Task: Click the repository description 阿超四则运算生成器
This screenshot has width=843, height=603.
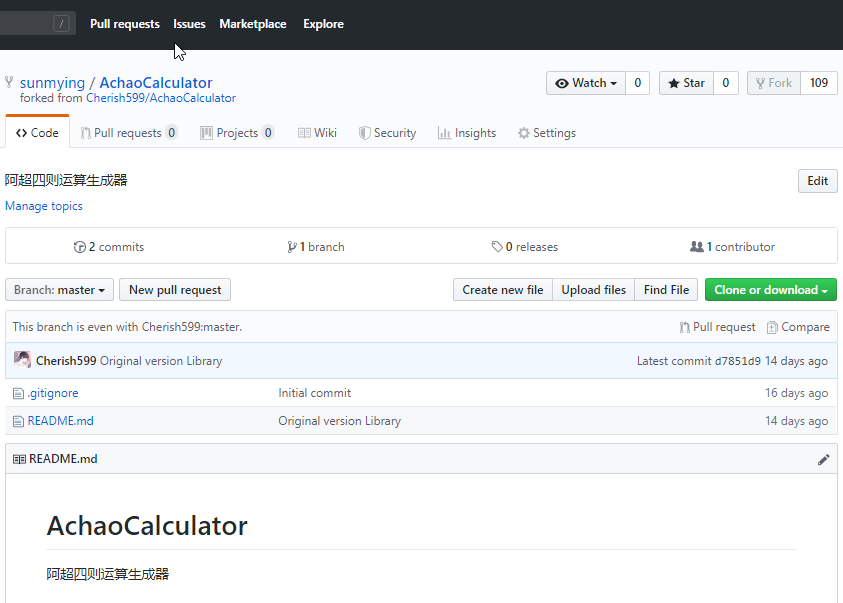Action: [x=66, y=180]
